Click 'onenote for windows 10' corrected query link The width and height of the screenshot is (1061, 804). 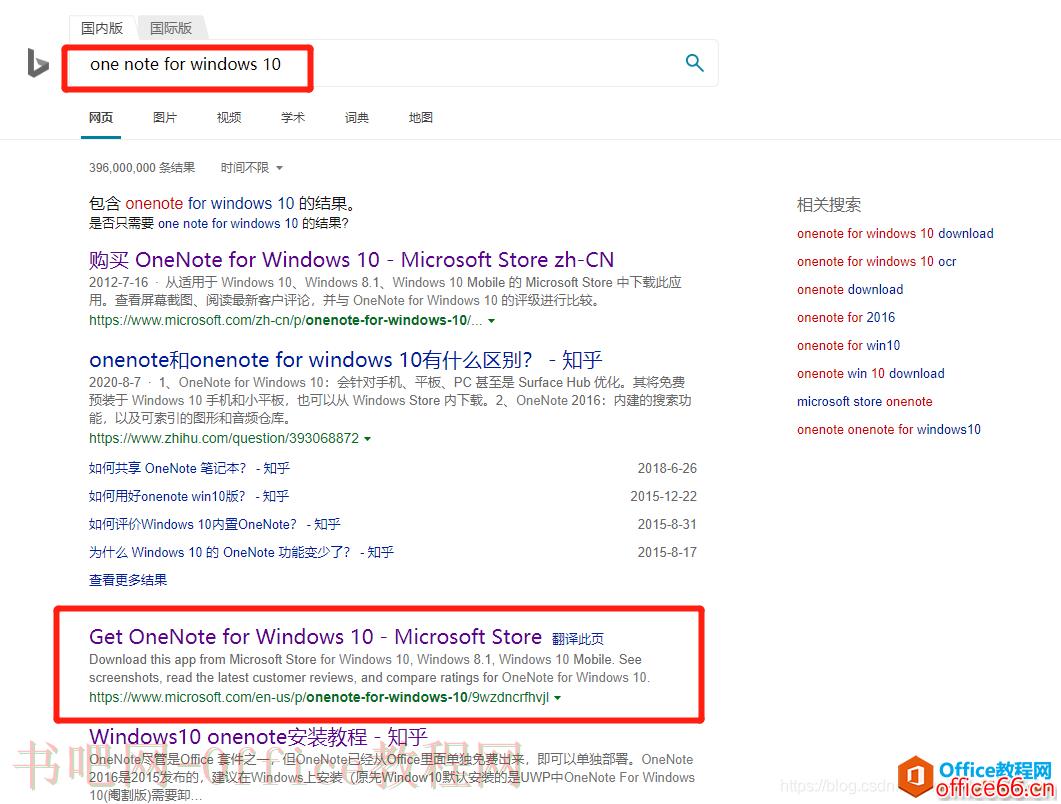tap(210, 203)
